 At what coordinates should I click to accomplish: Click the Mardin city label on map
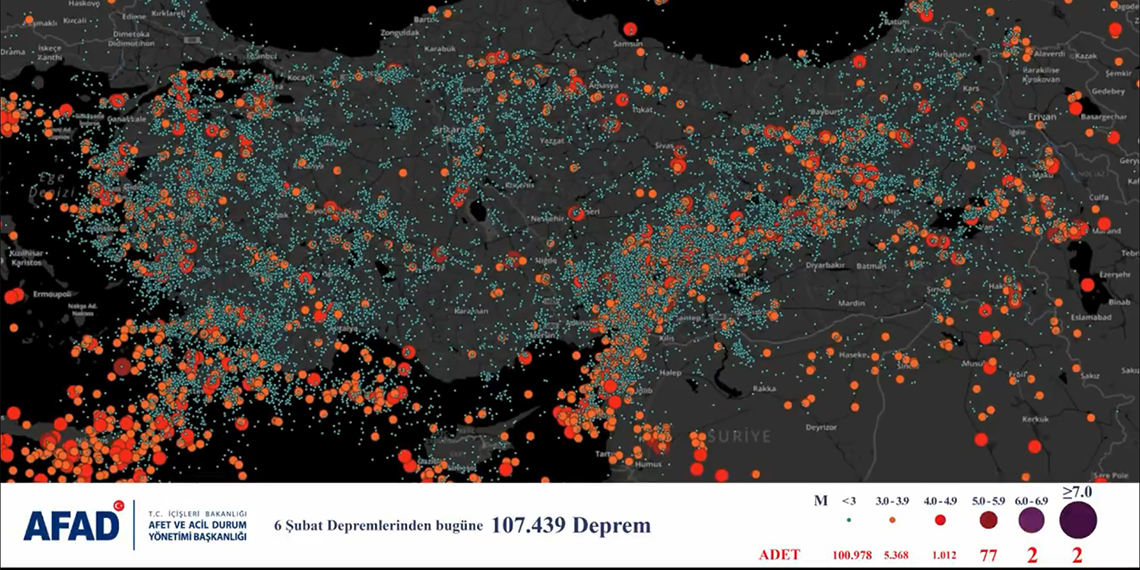pos(852,303)
